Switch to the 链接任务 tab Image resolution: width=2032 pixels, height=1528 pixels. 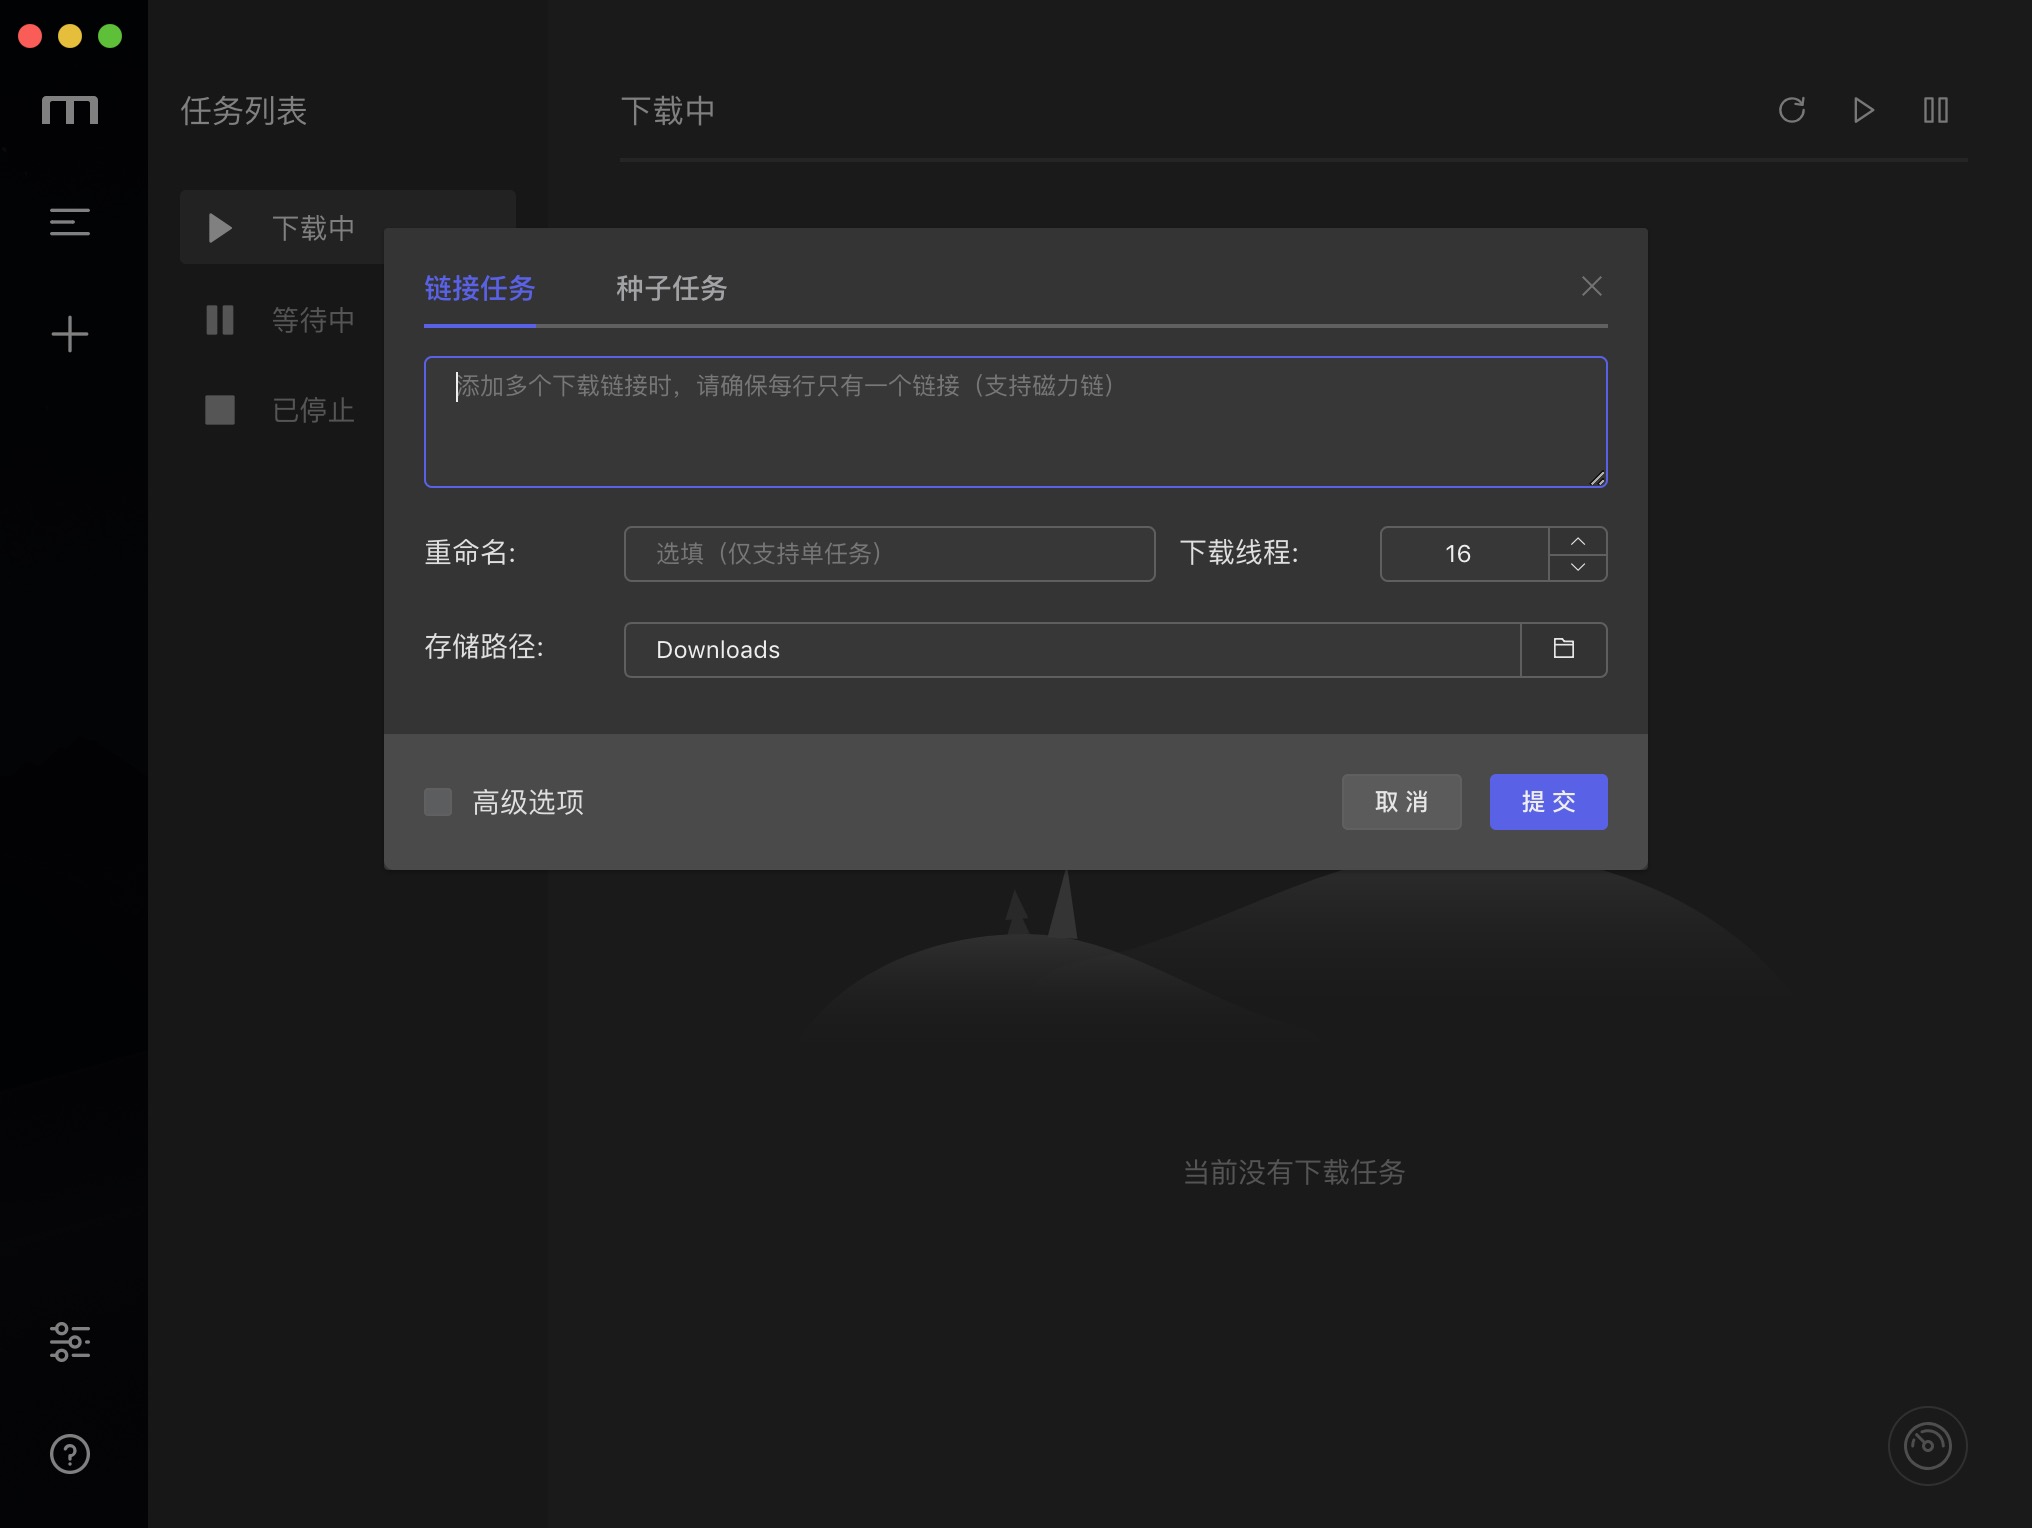(x=480, y=289)
